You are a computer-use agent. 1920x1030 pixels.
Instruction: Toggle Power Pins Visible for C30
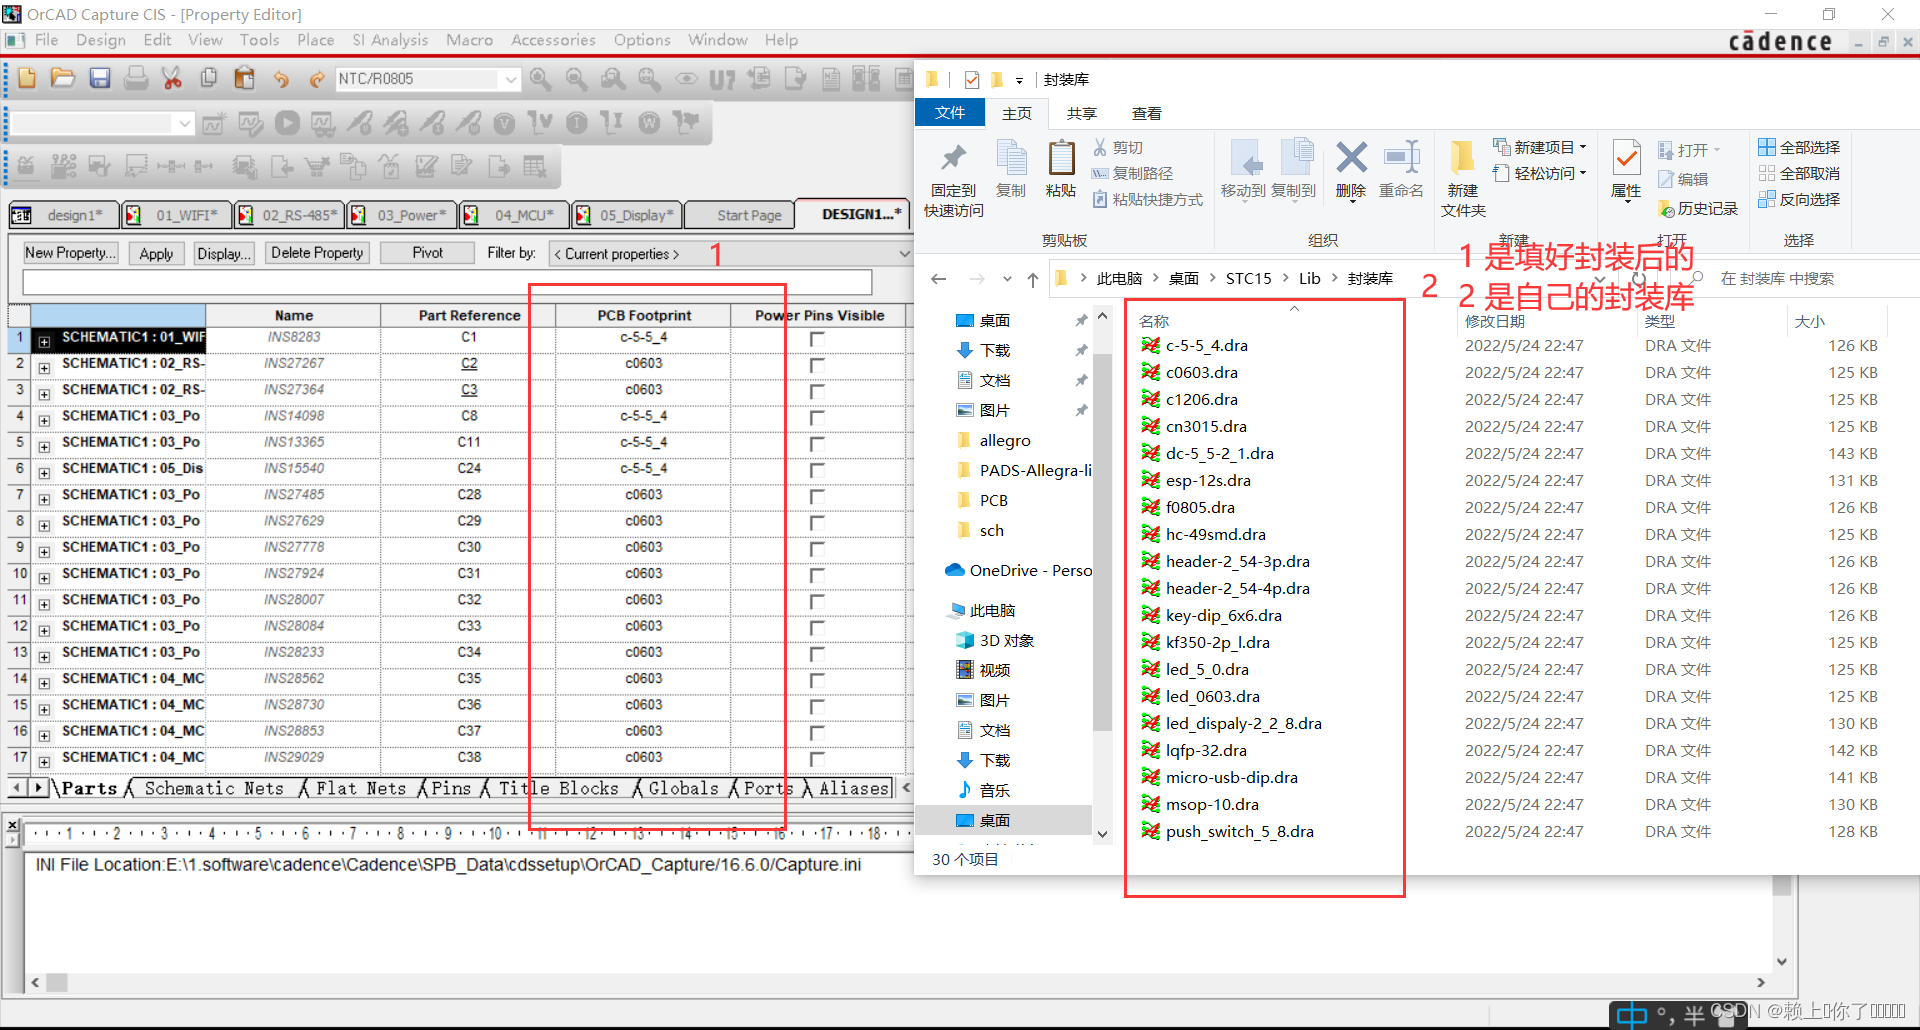(x=817, y=549)
